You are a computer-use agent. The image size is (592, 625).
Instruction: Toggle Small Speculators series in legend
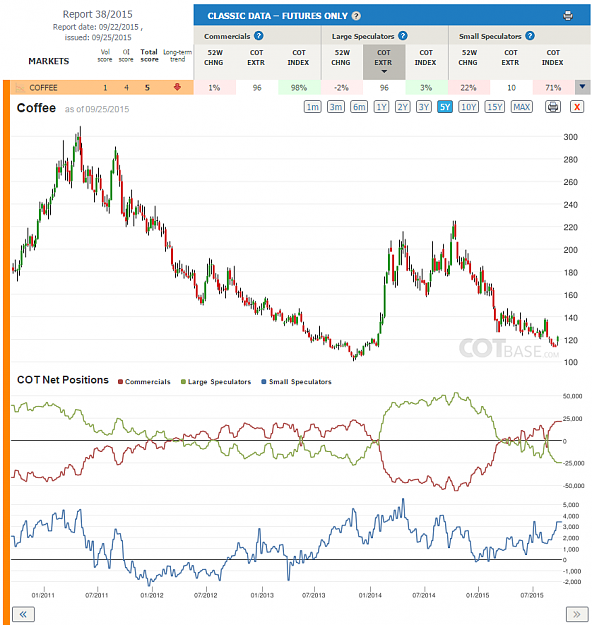click(x=296, y=381)
